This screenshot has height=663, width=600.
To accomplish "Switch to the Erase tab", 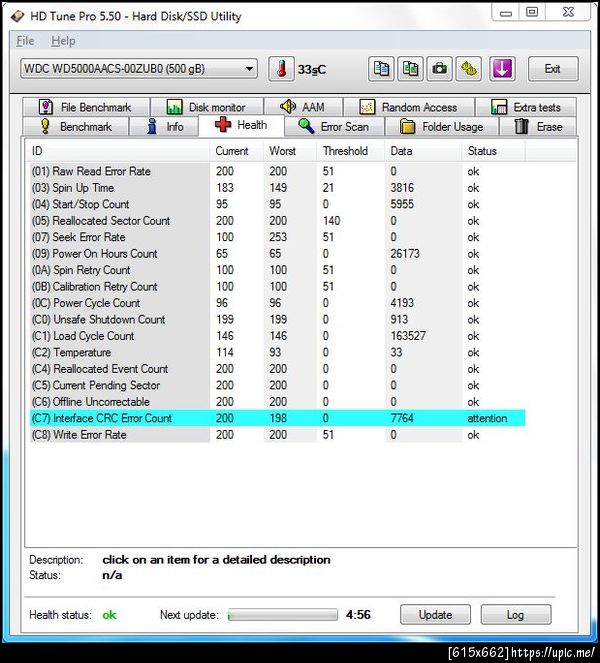I will tap(538, 126).
